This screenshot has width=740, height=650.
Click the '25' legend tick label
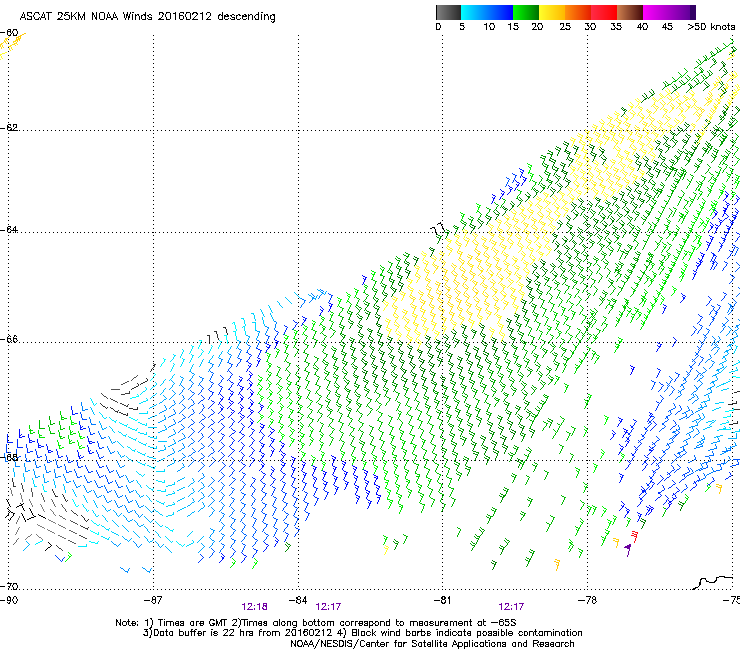[565, 27]
